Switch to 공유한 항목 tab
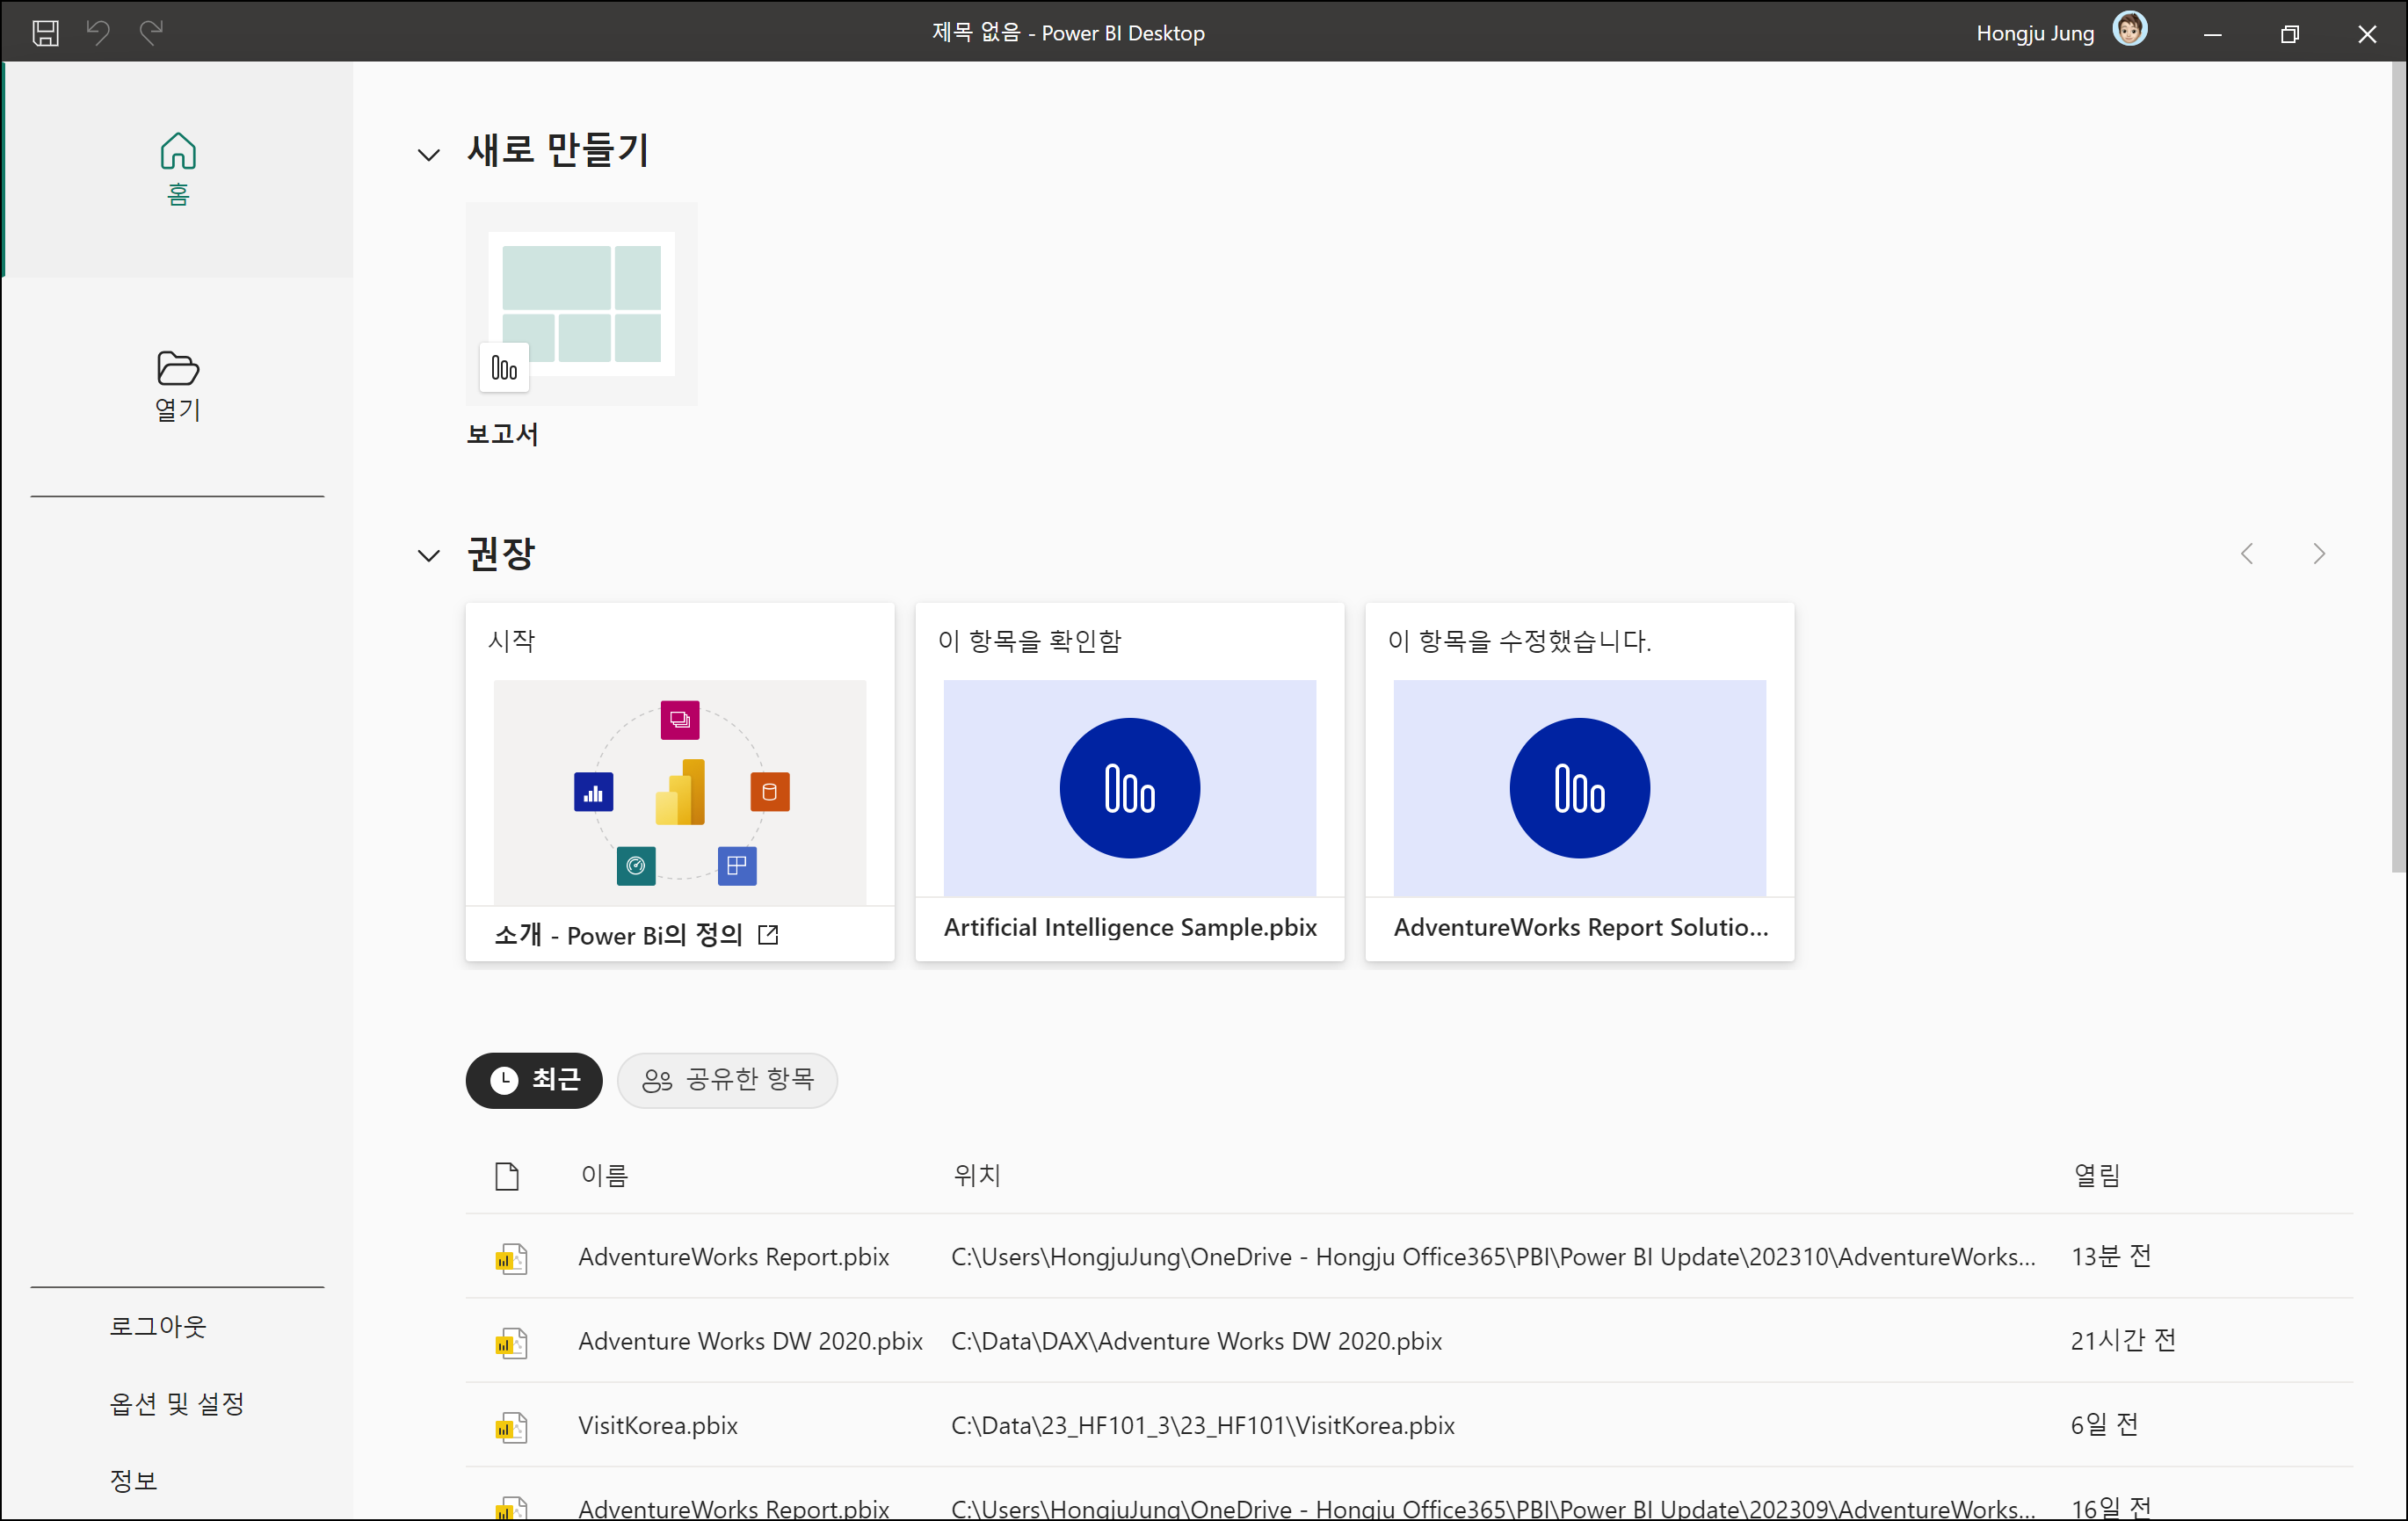Image resolution: width=2408 pixels, height=1521 pixels. [727, 1079]
